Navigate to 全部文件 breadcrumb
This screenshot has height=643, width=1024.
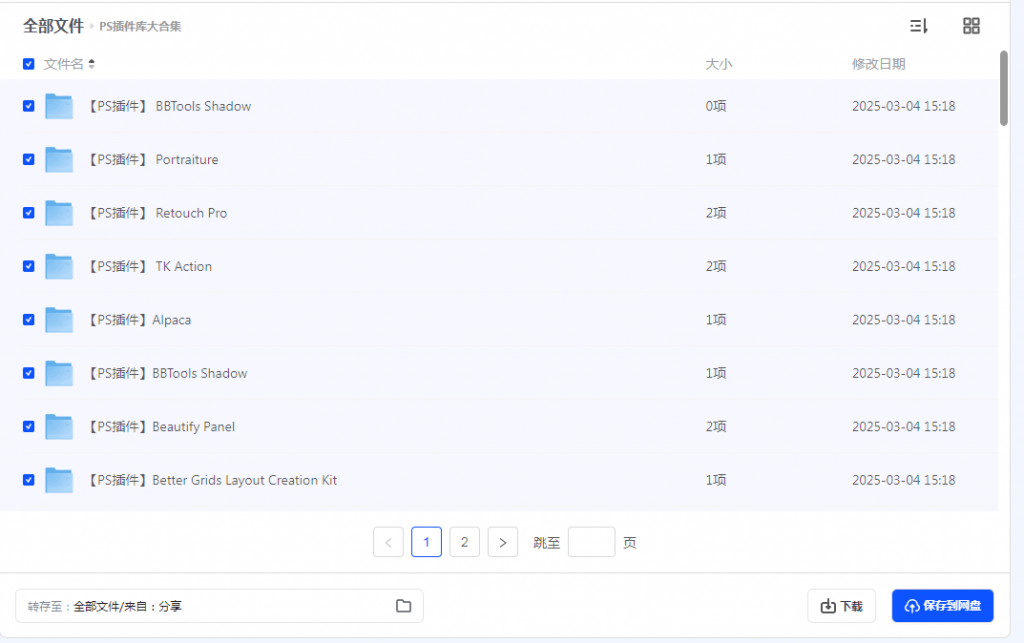point(54,26)
